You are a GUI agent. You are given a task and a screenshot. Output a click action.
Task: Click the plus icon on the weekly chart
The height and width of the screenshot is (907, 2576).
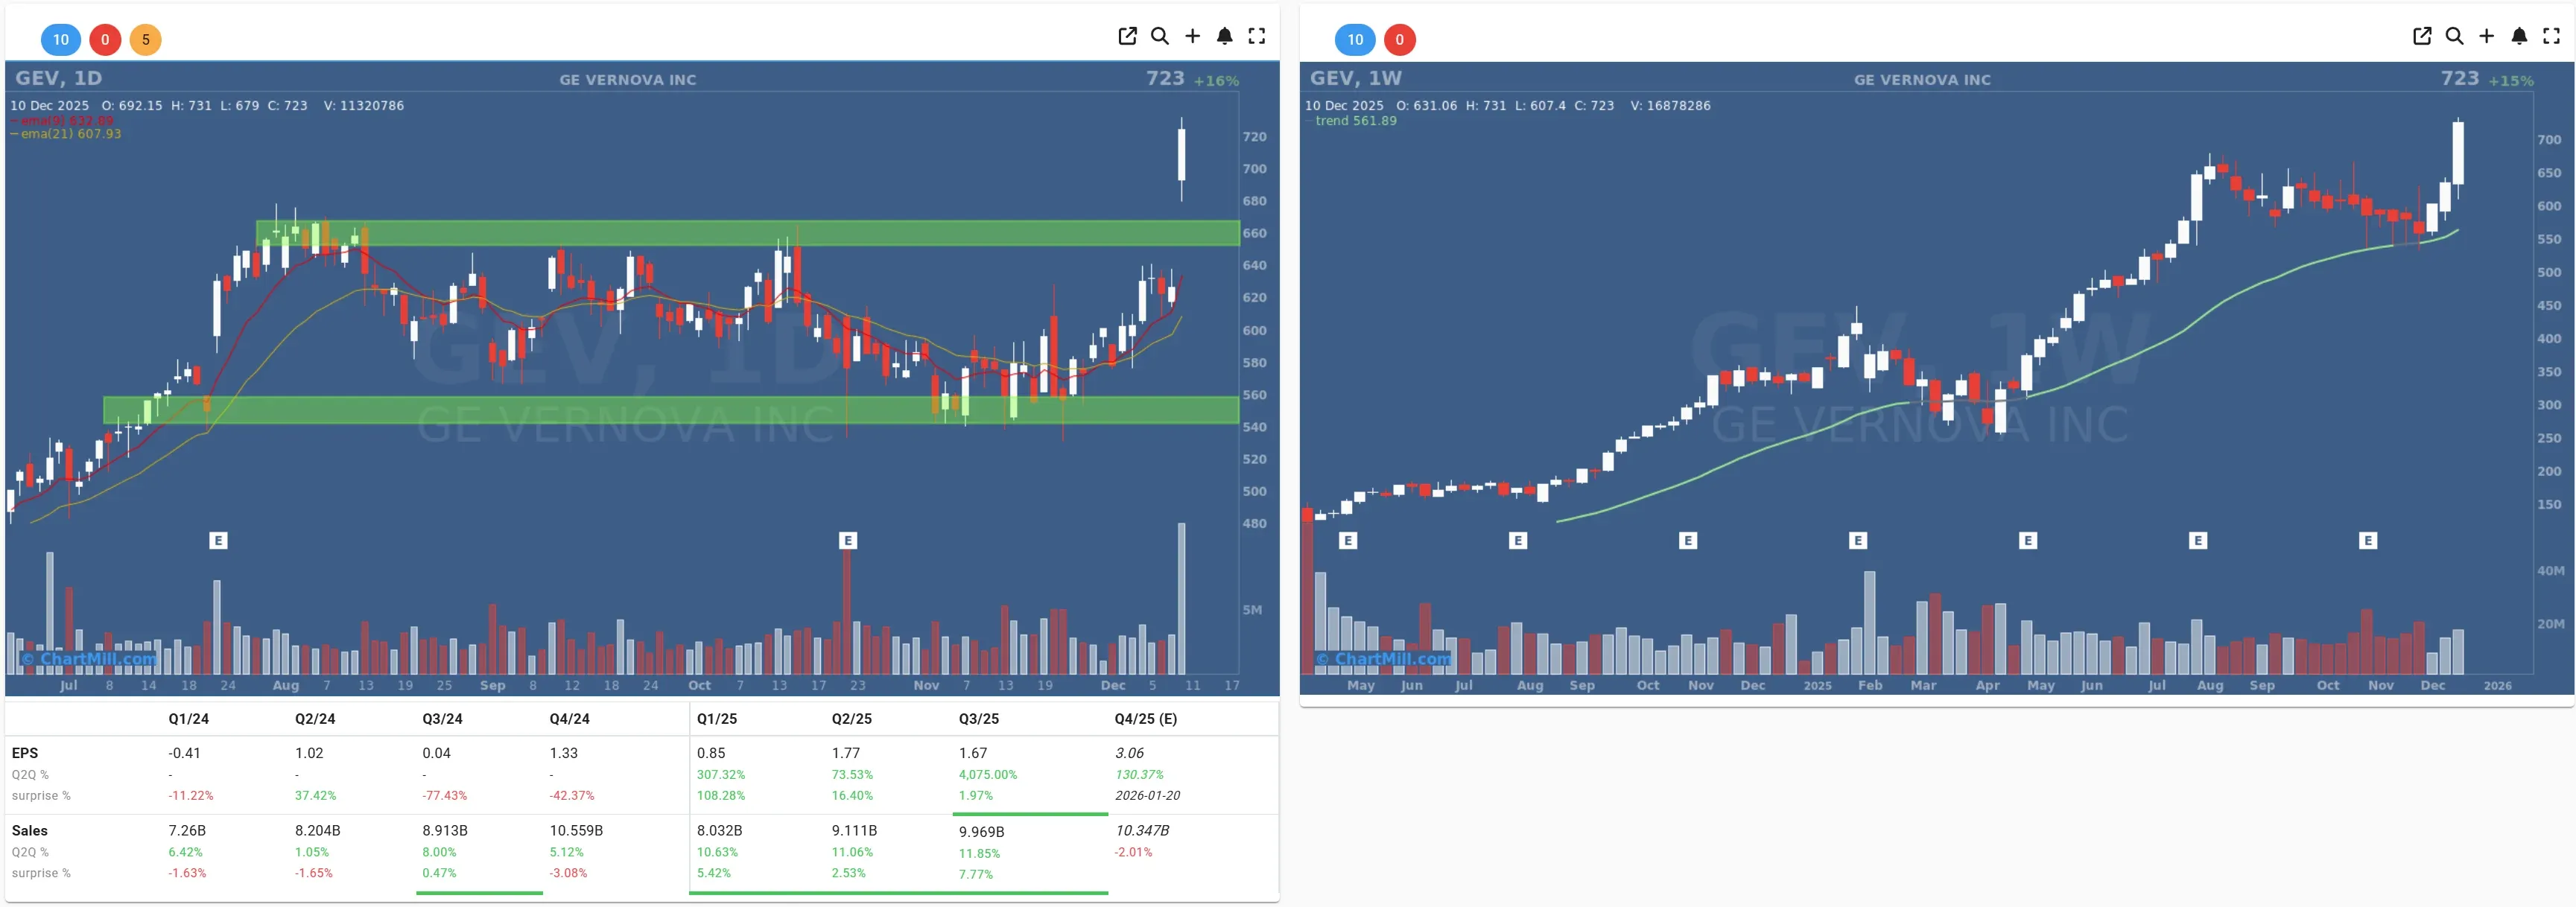click(2487, 36)
